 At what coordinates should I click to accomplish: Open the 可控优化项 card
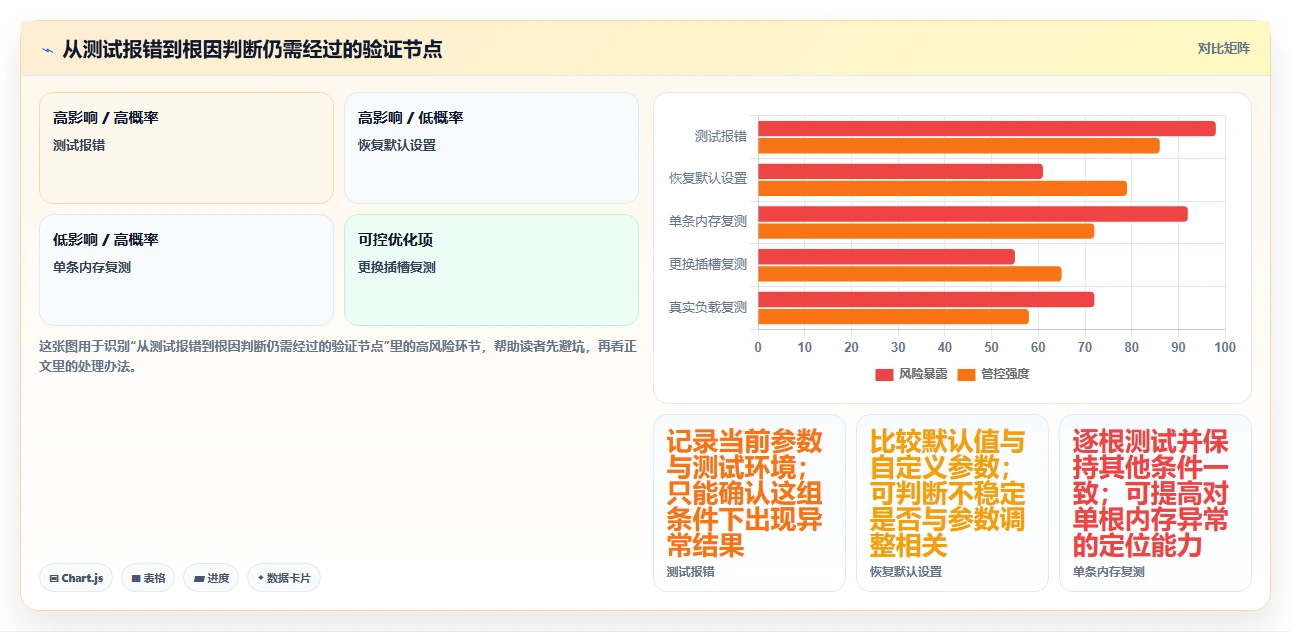coord(491,270)
